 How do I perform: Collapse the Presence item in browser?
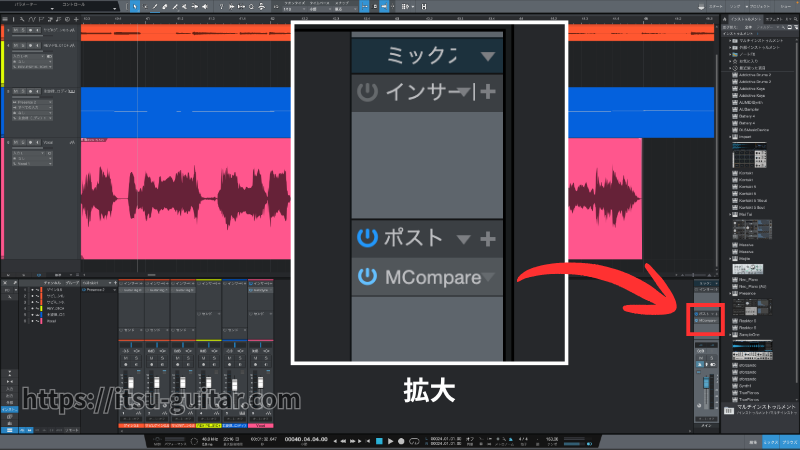pyautogui.click(x=731, y=293)
